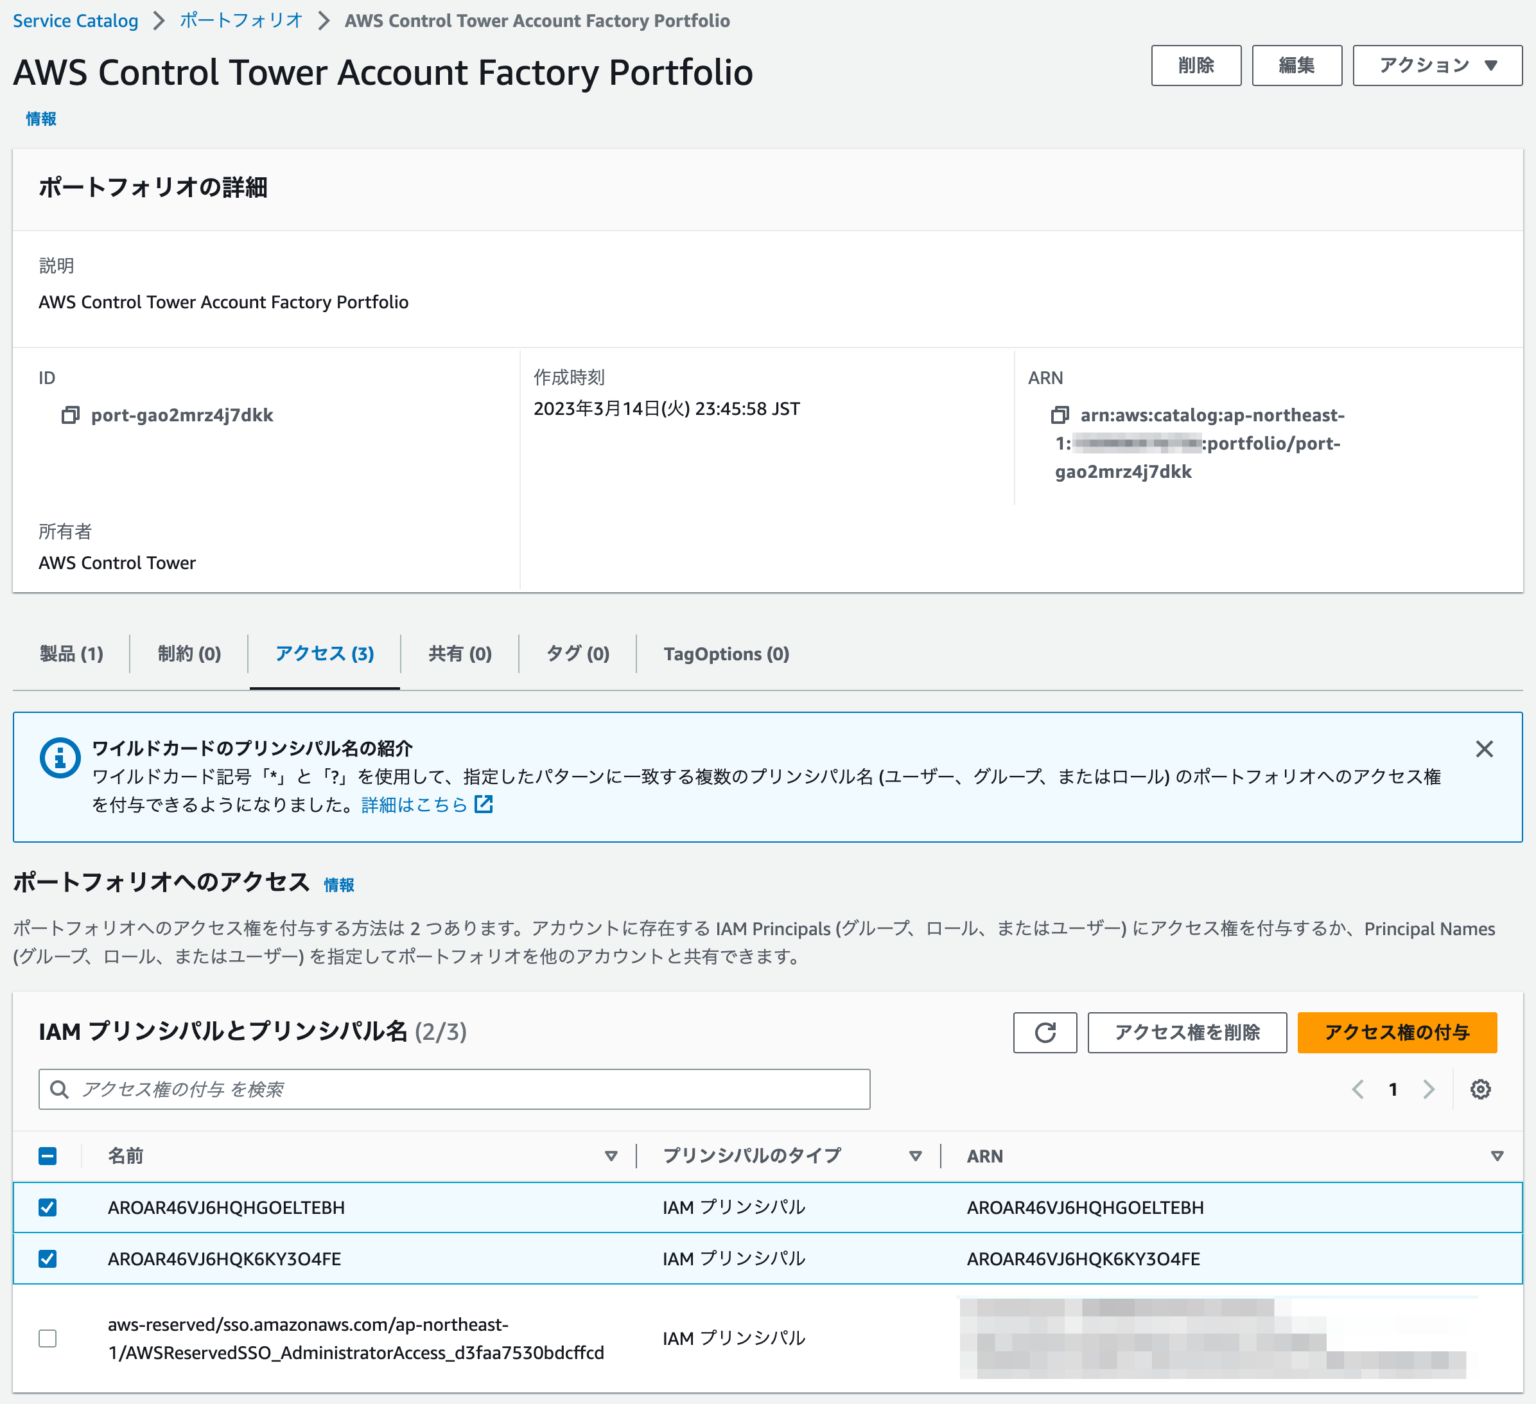Screen dimensions: 1536x1404
Task: Switch to the 製品 (1) tab
Action: click(71, 654)
